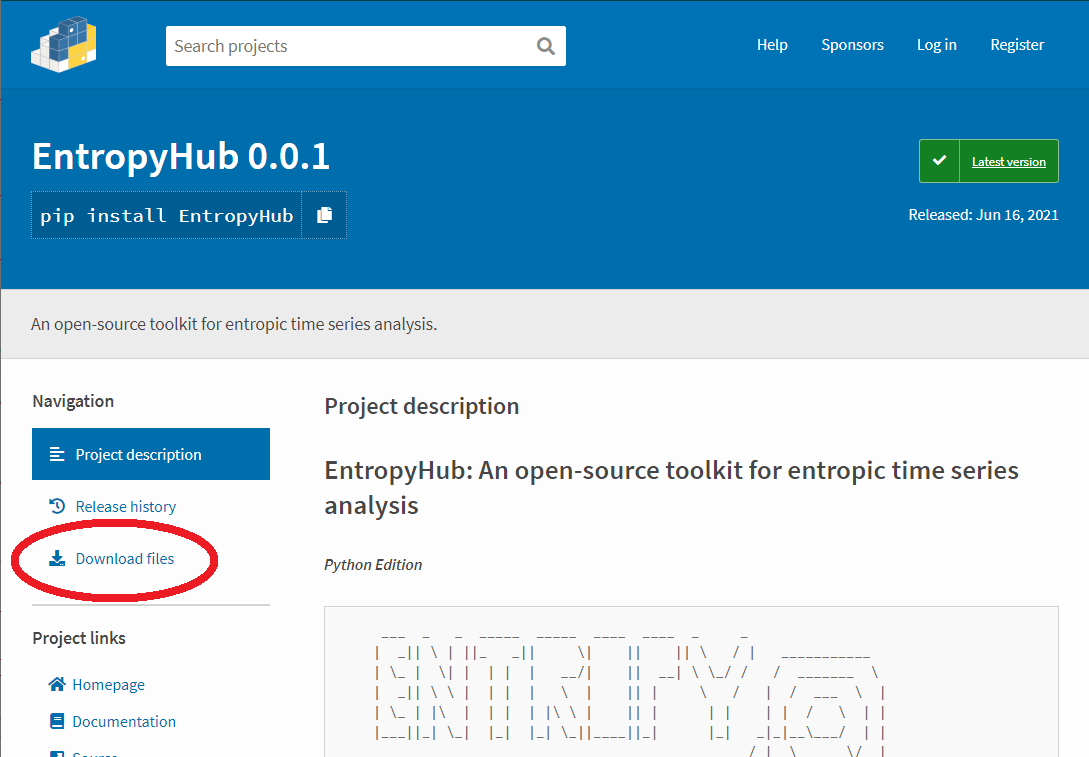Select pip install EntropyHub command text

[x=167, y=216]
